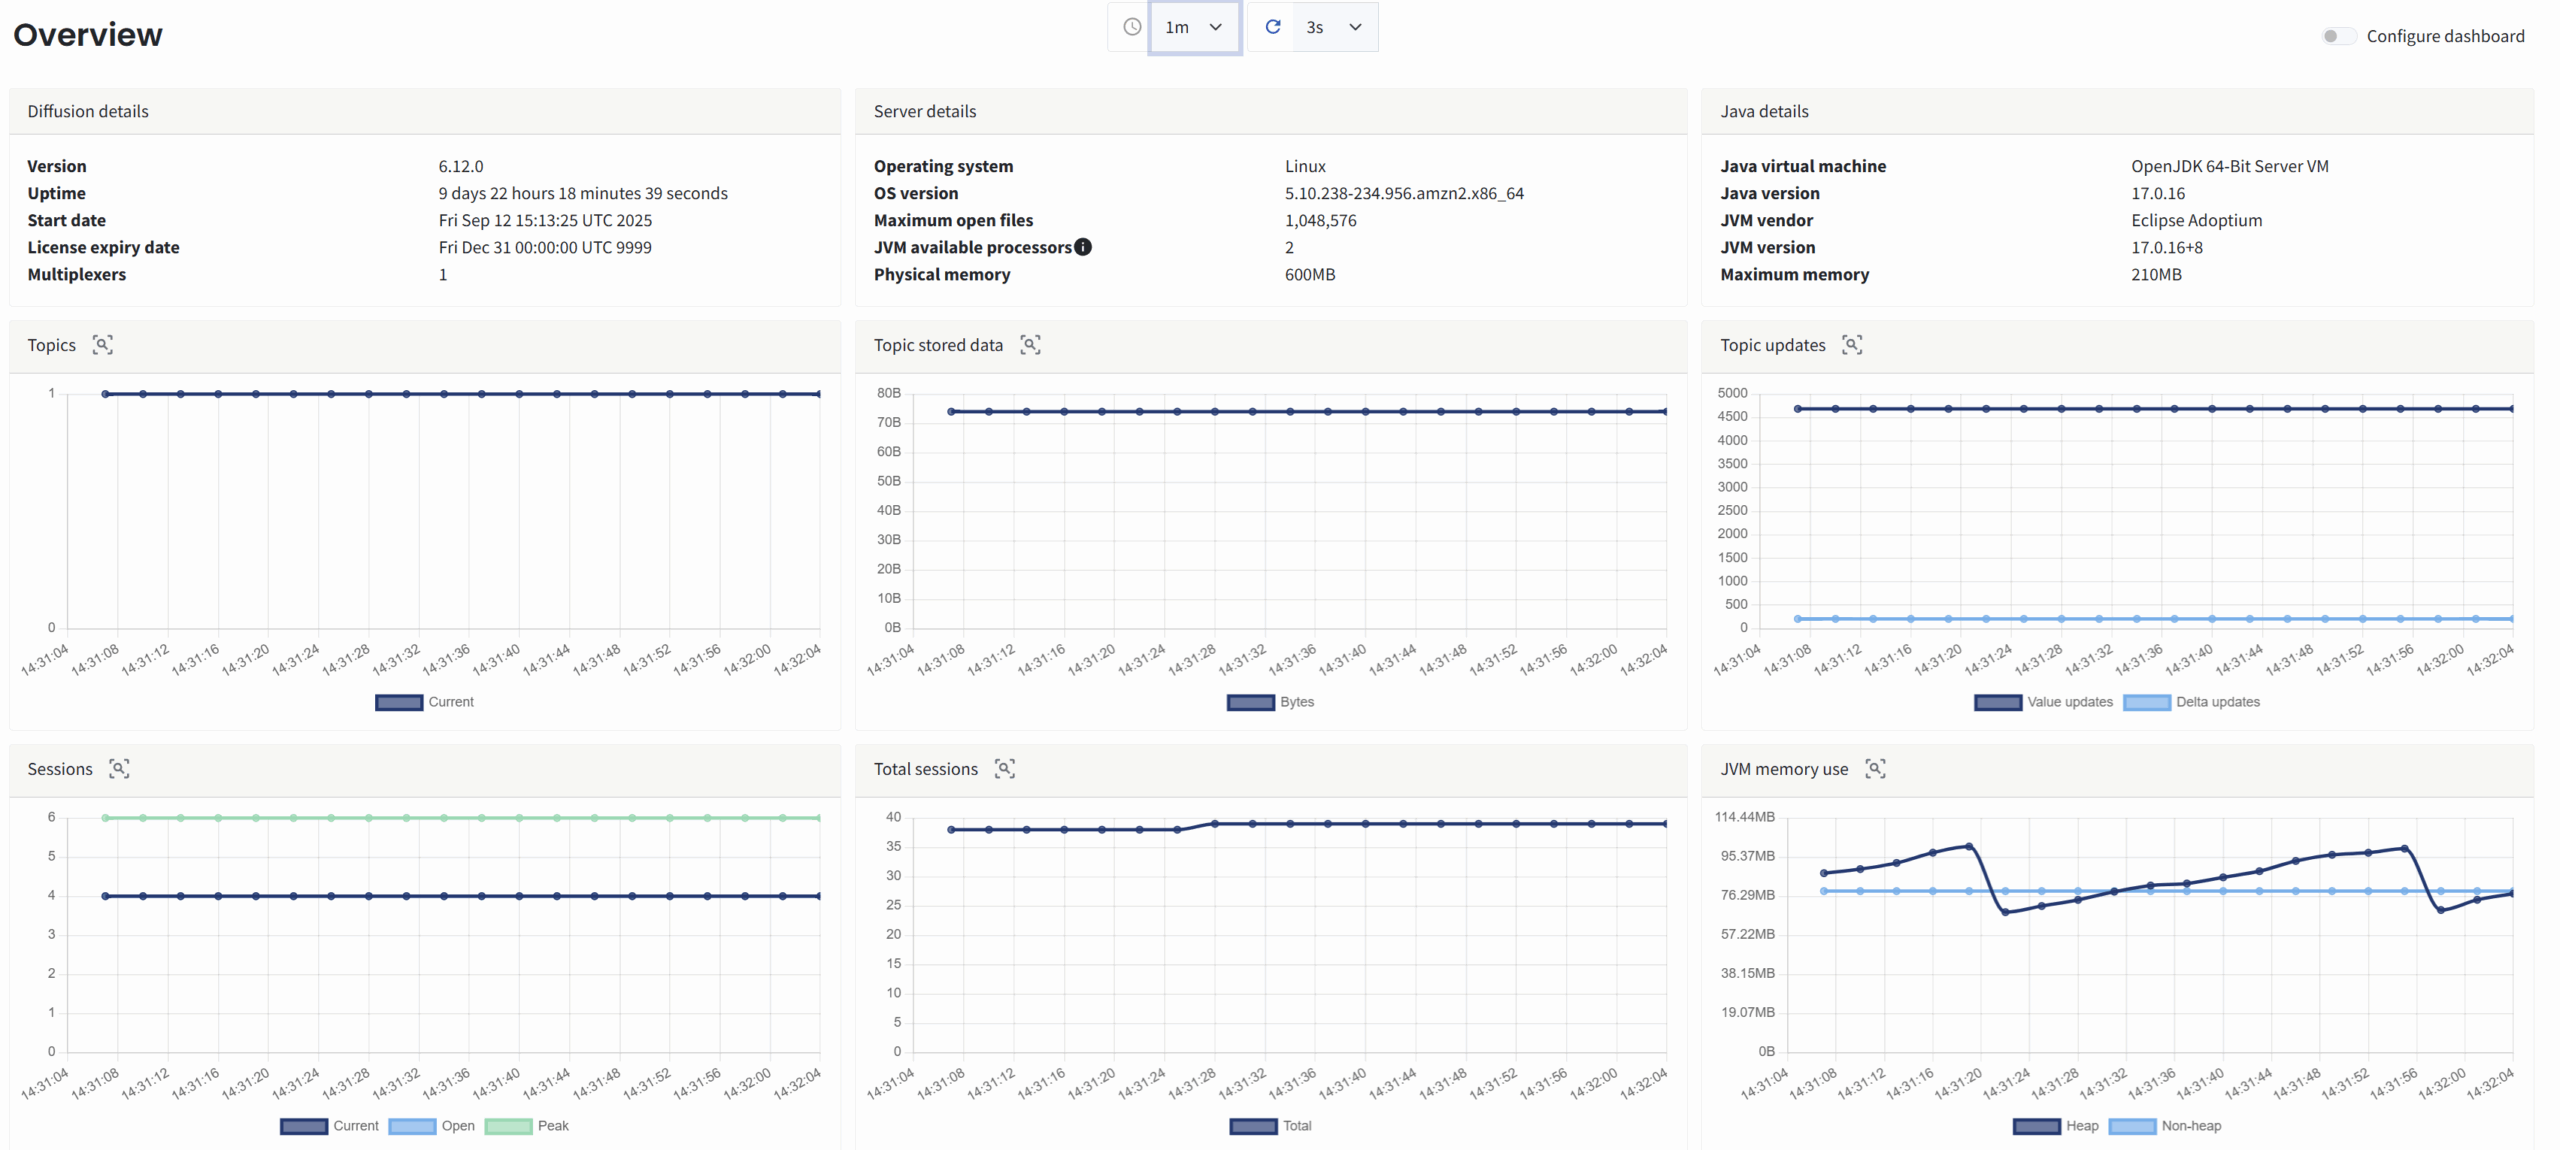Screen dimensions: 2560x1150
Task: Click the Bytes legend label
Action: coord(1296,702)
